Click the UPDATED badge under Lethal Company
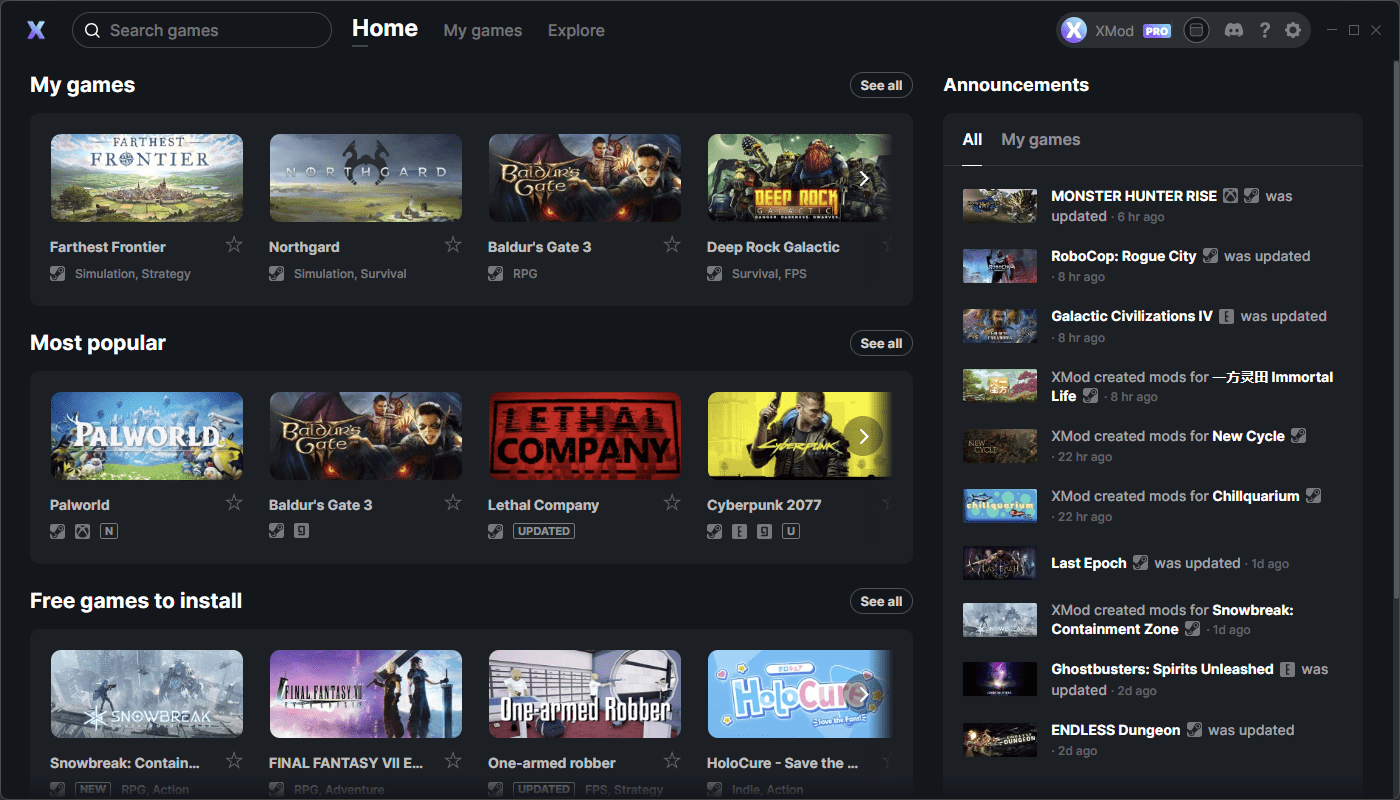 [x=544, y=531]
